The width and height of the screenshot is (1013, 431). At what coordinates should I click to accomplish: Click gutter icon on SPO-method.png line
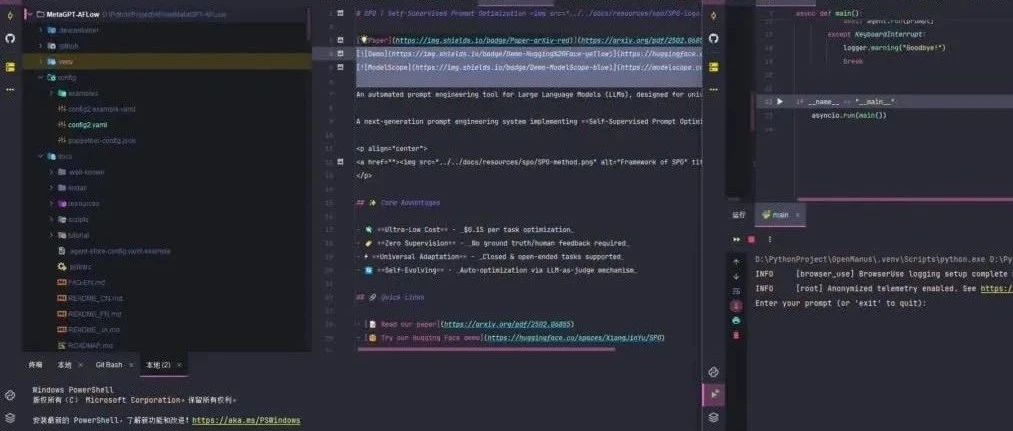click(x=340, y=162)
